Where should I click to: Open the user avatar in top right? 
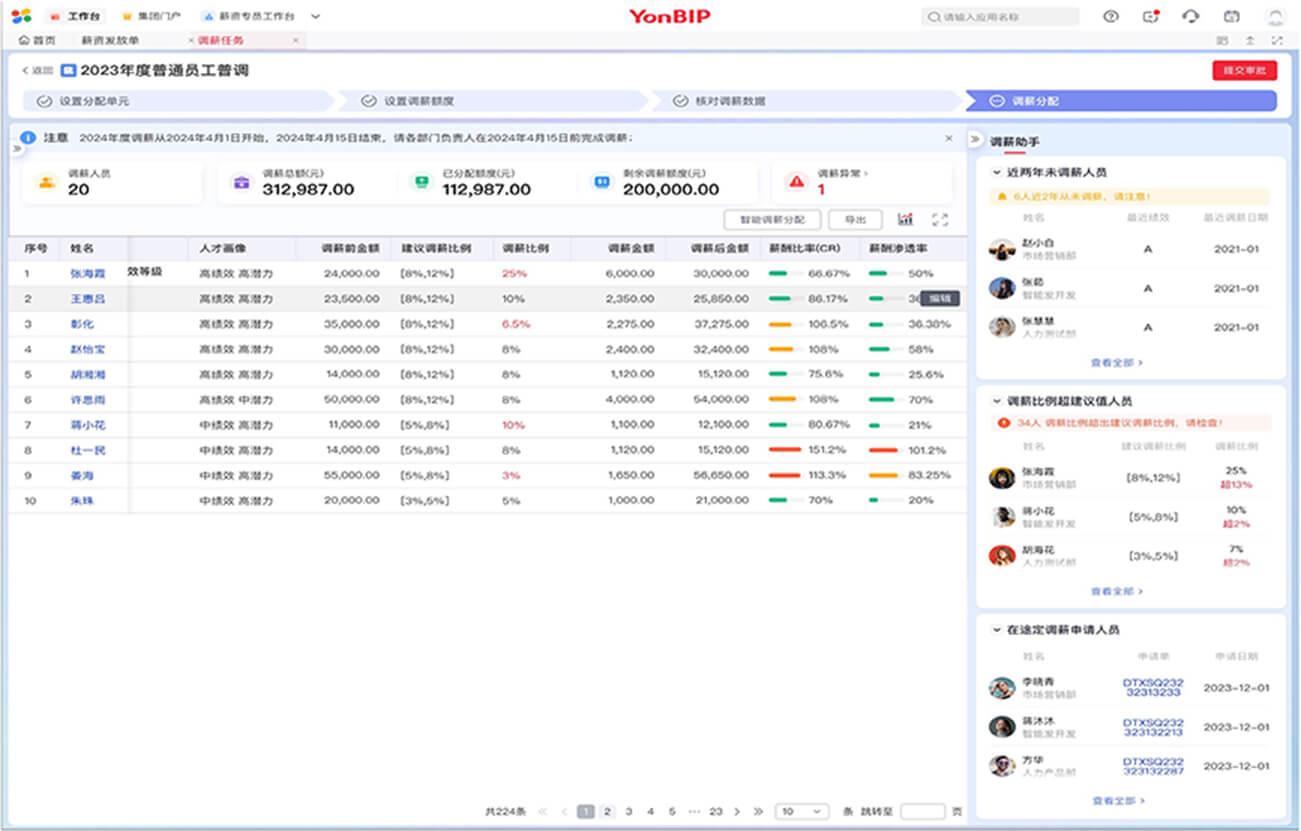(1274, 17)
